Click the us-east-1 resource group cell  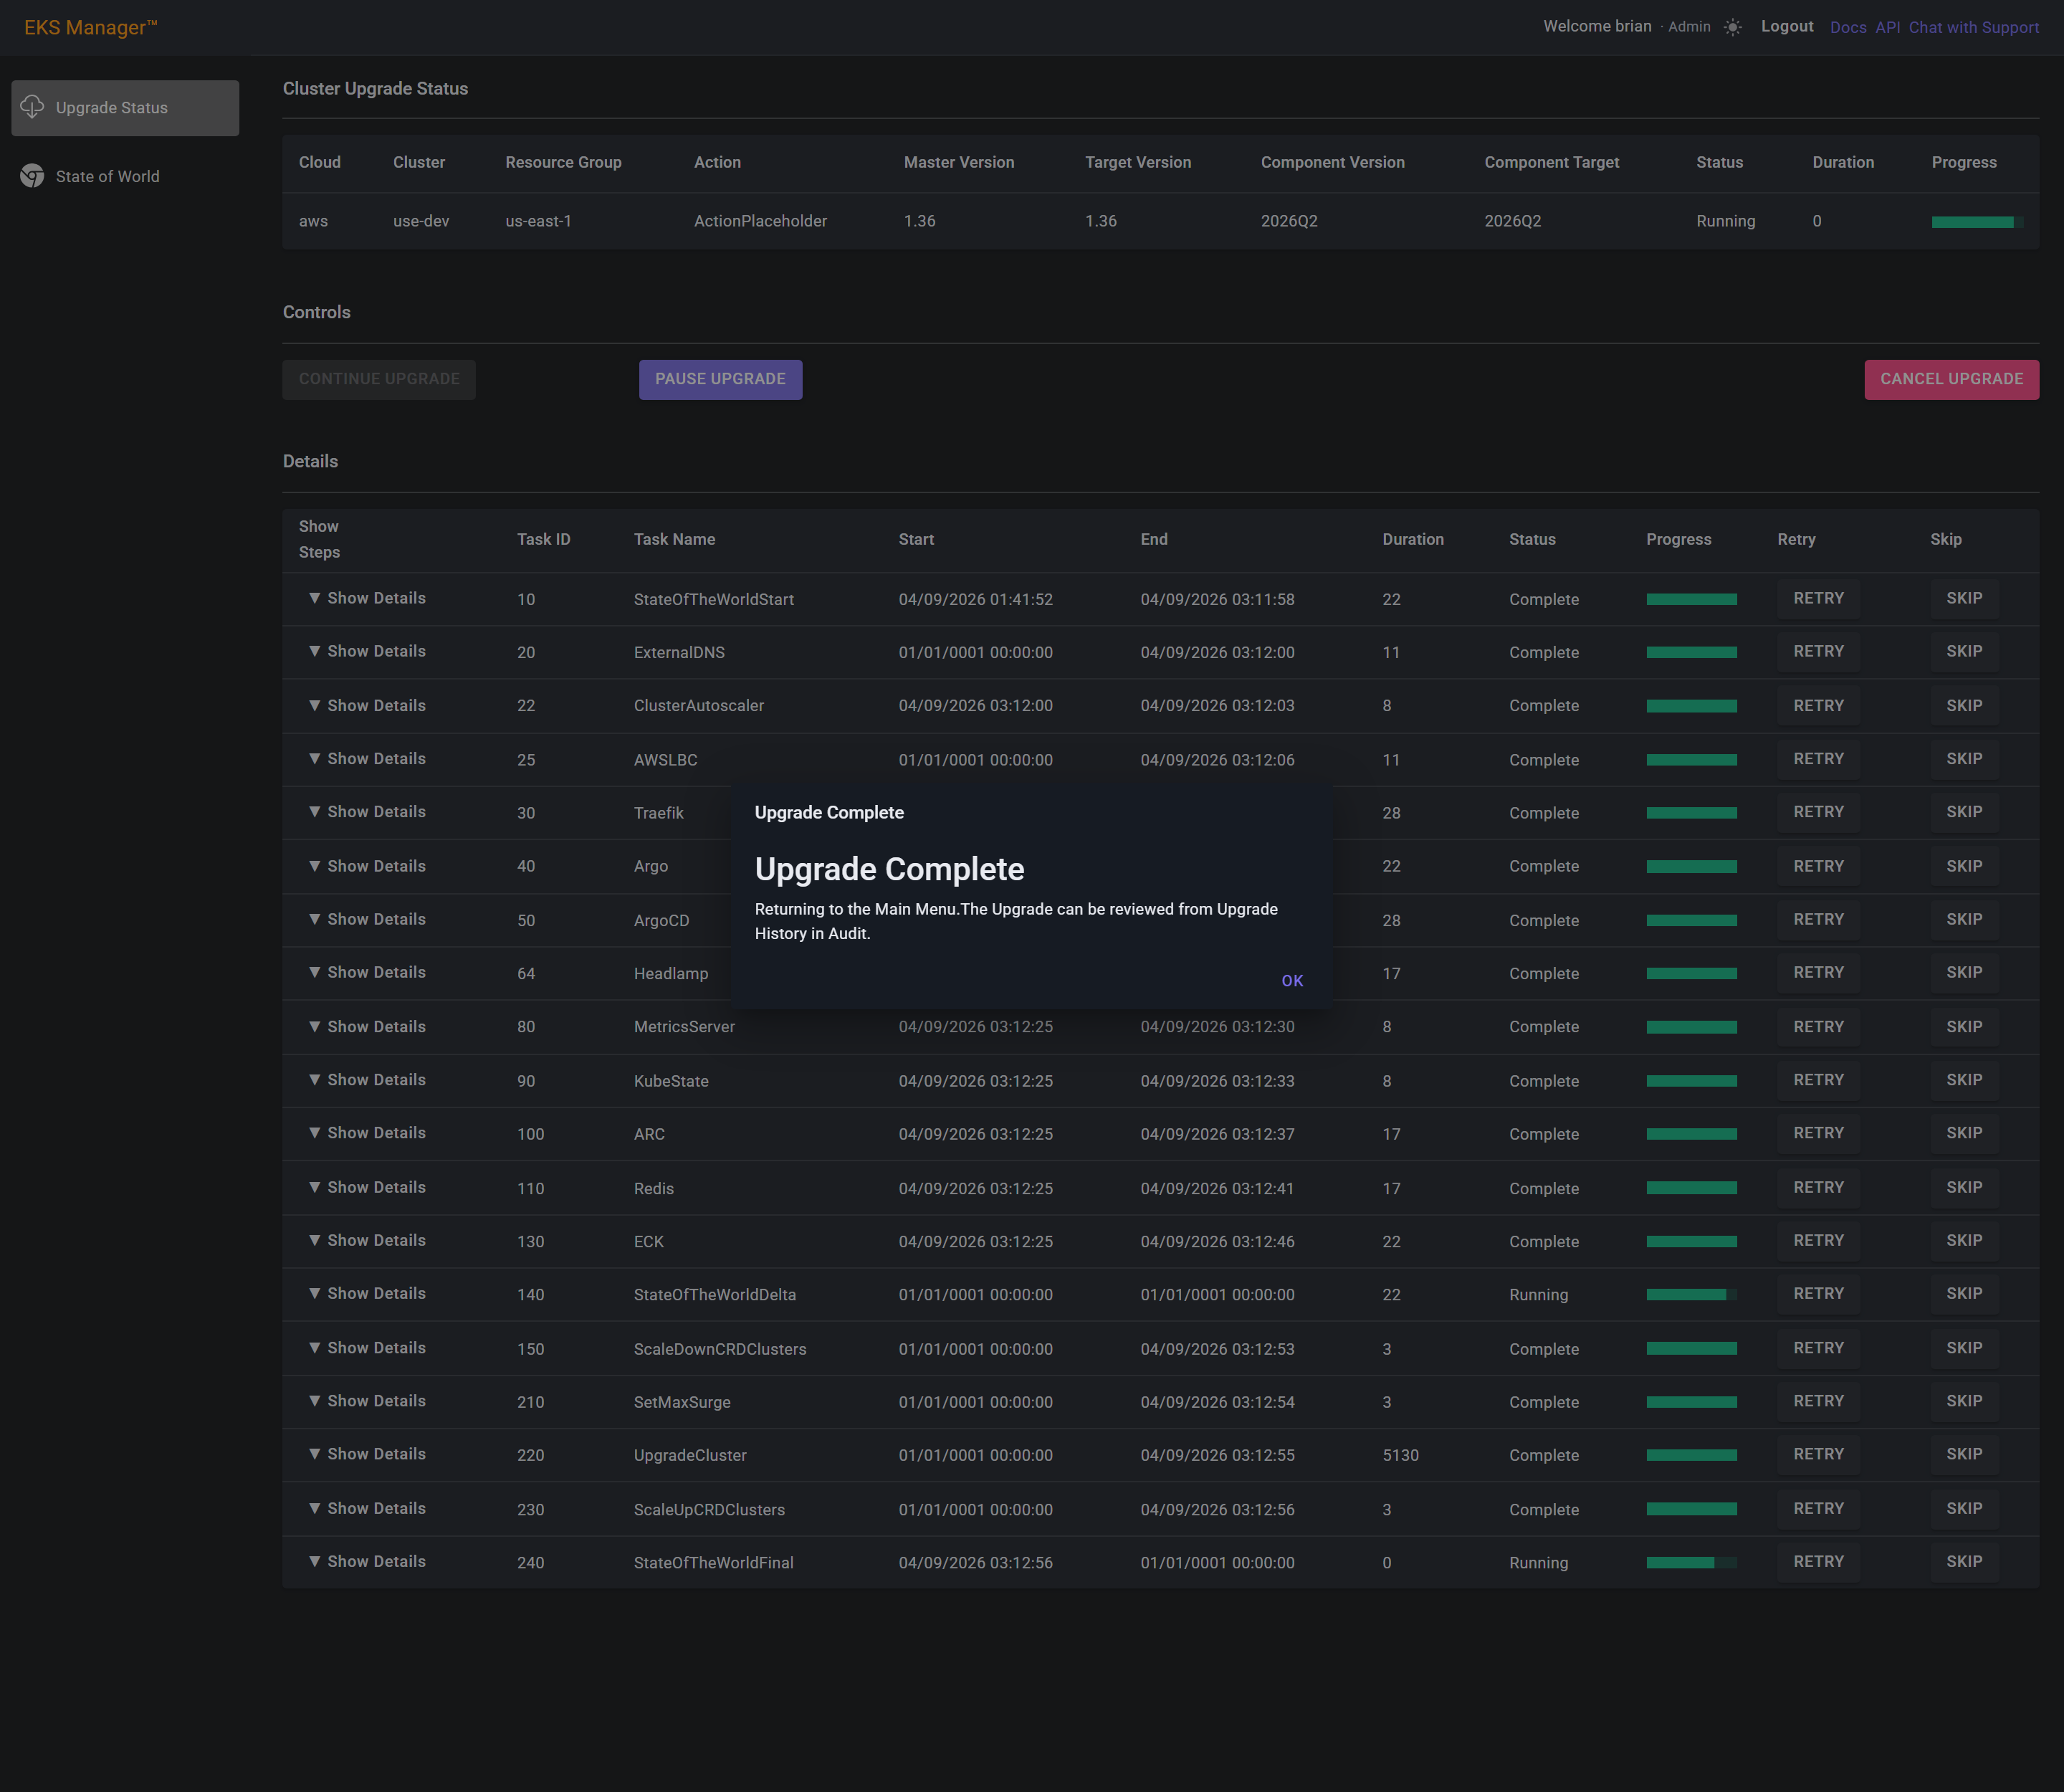pos(538,221)
